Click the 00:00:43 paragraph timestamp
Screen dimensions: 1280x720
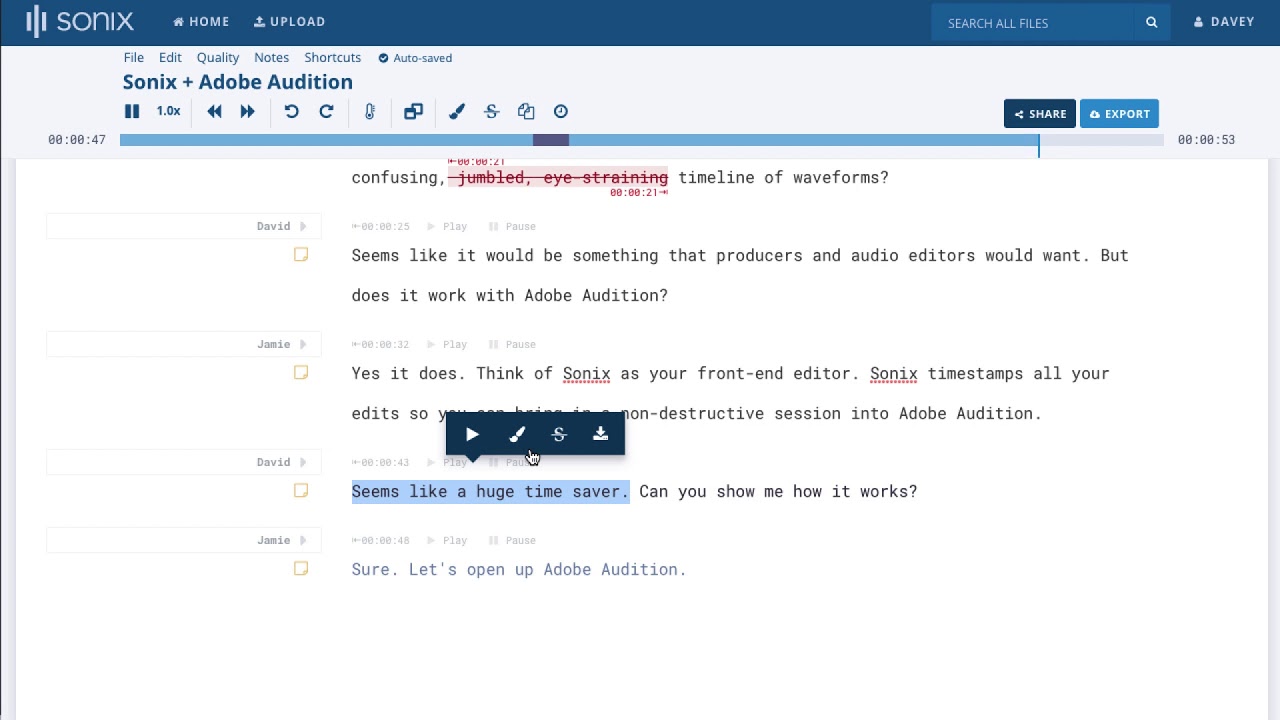(381, 463)
